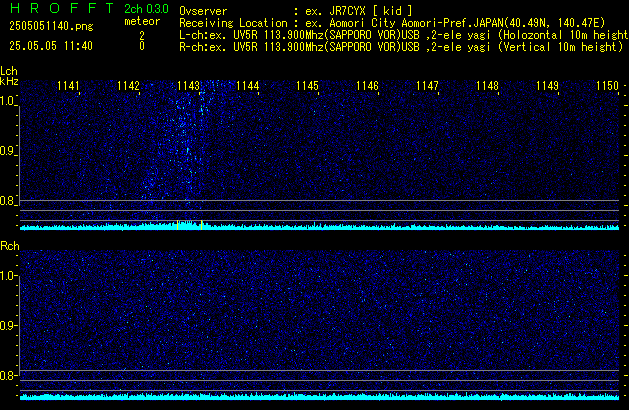
Task: Click the Lch 0.8 frequency label
Action: (x=8, y=201)
